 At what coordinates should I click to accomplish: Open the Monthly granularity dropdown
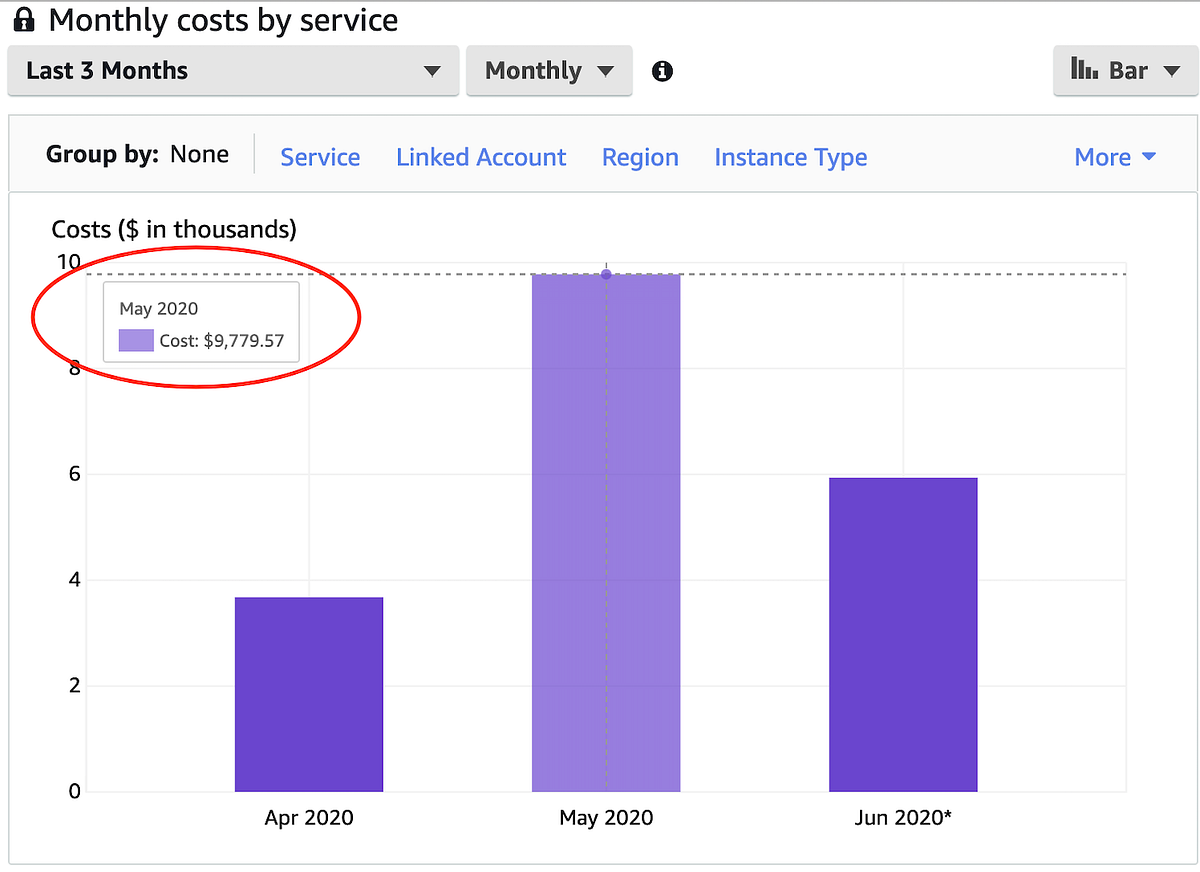(x=548, y=71)
